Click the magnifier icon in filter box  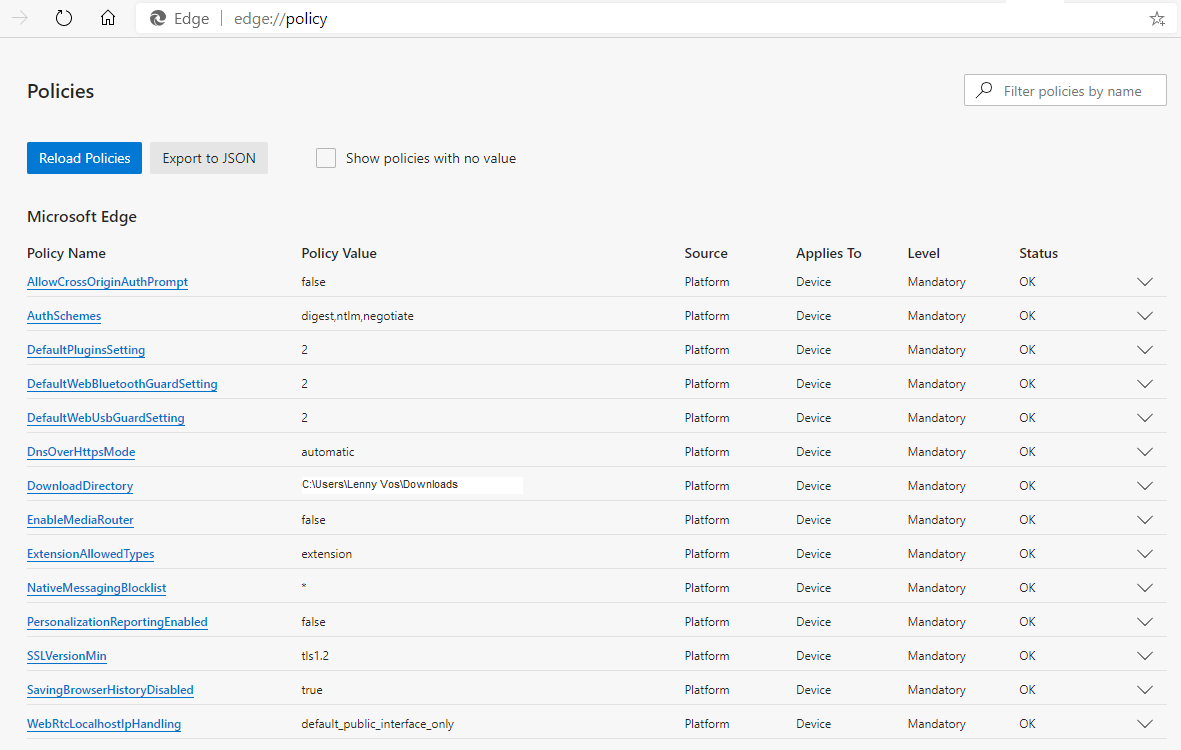click(x=985, y=91)
